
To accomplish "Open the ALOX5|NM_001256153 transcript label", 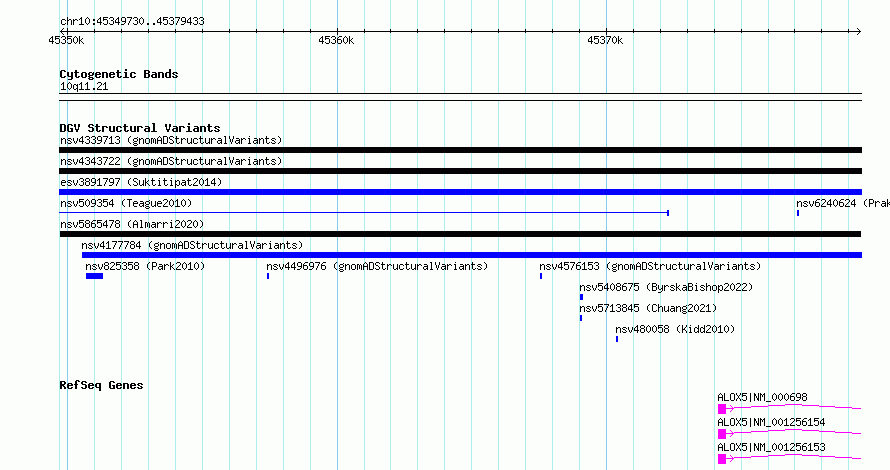I will pyautogui.click(x=771, y=447).
